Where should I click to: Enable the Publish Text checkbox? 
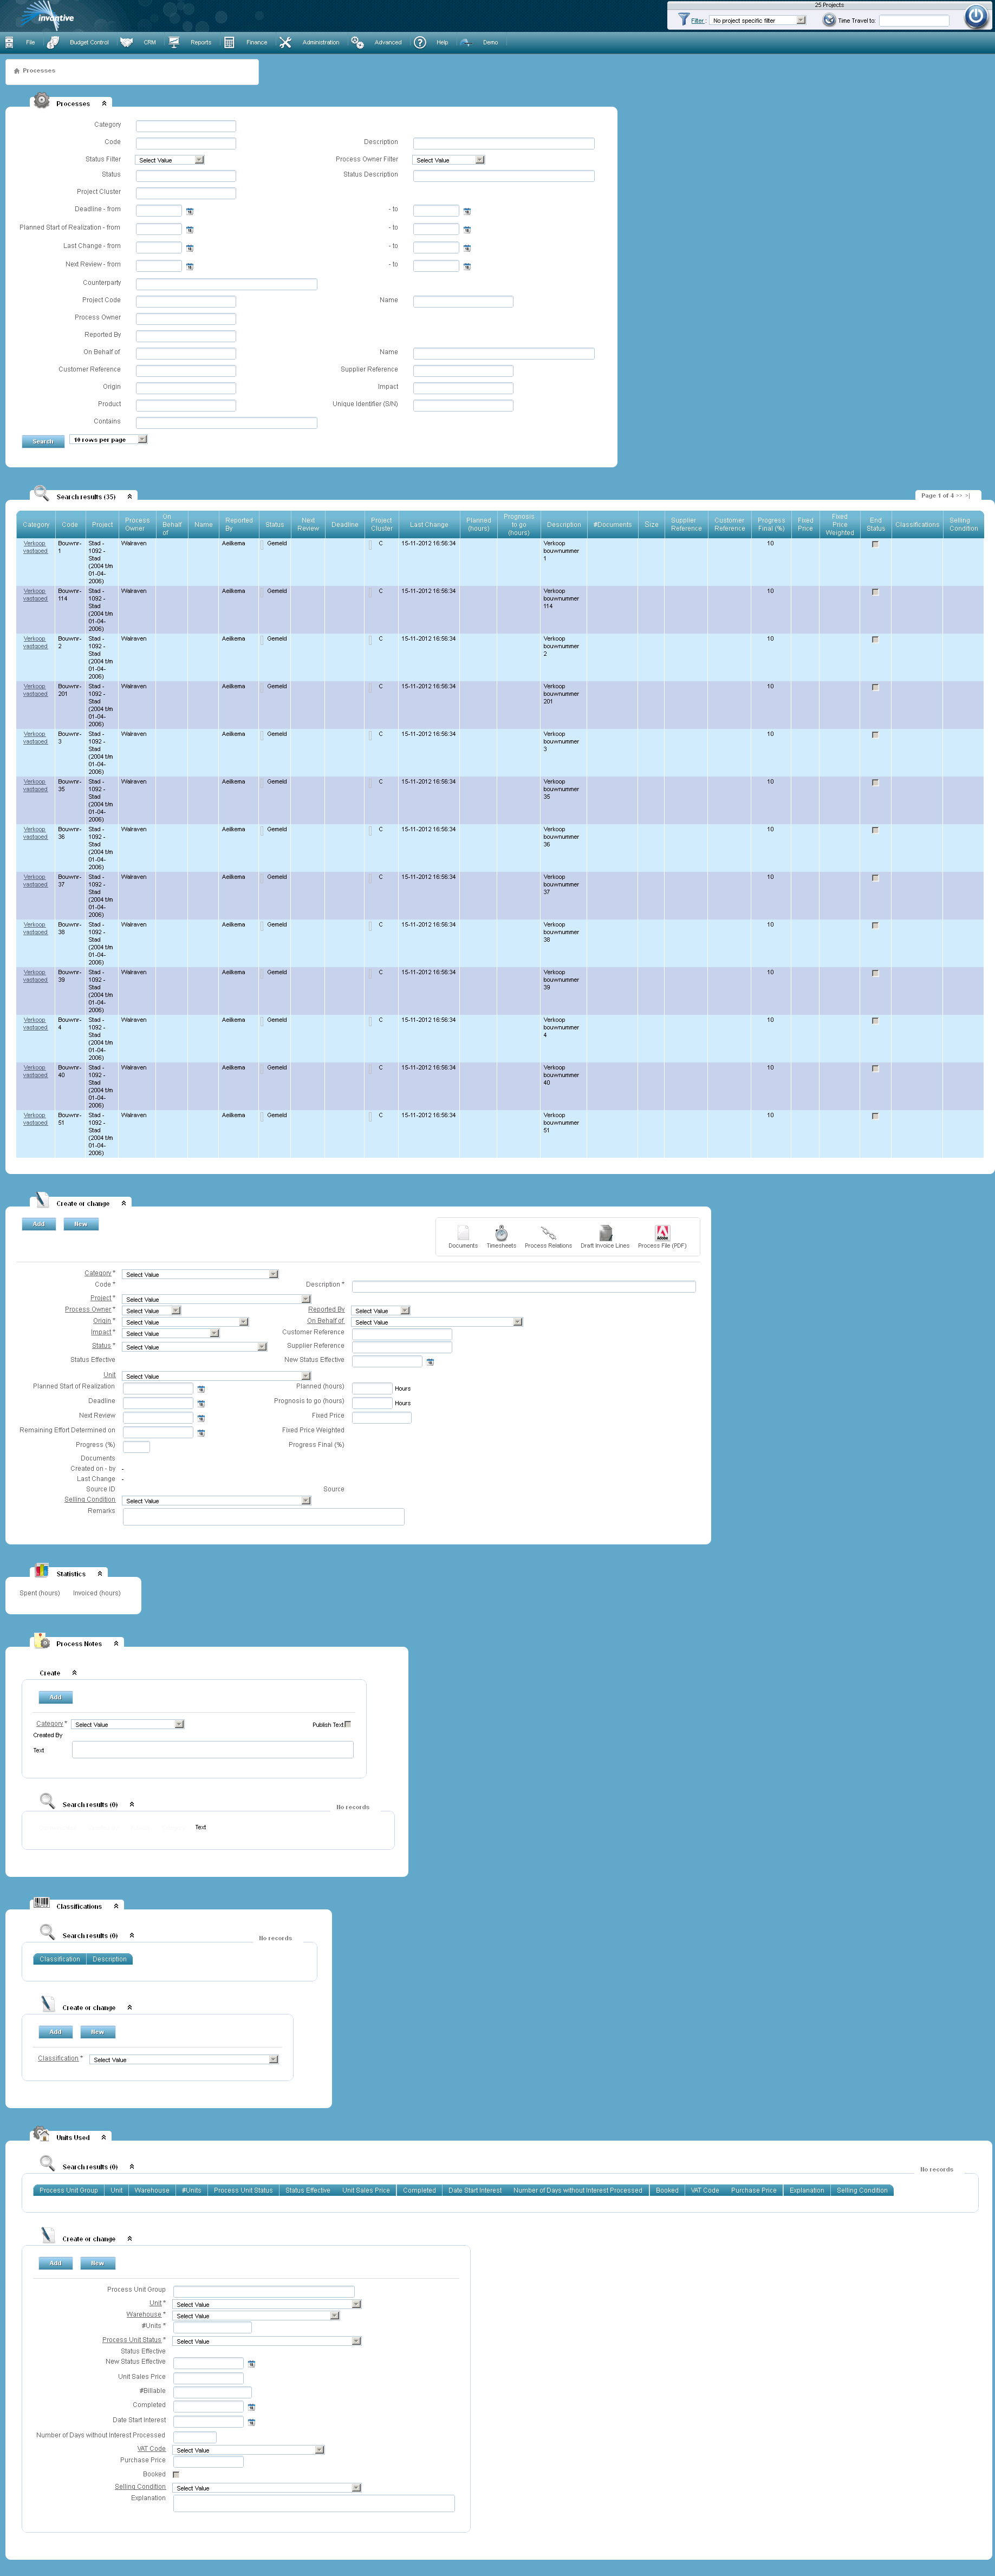click(x=348, y=1724)
